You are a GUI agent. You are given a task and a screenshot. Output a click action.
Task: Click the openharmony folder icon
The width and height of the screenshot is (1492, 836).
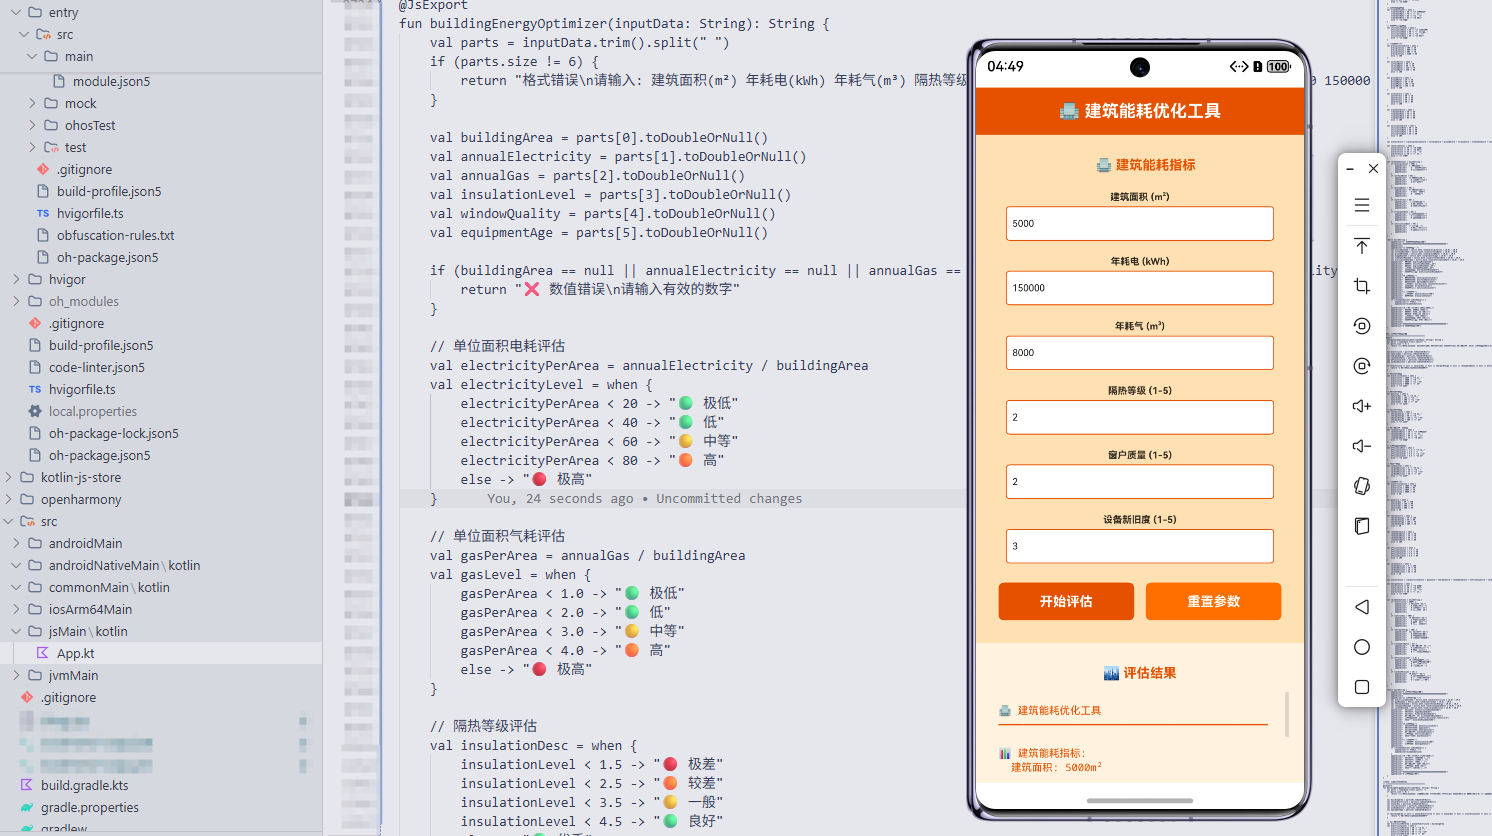pos(27,499)
